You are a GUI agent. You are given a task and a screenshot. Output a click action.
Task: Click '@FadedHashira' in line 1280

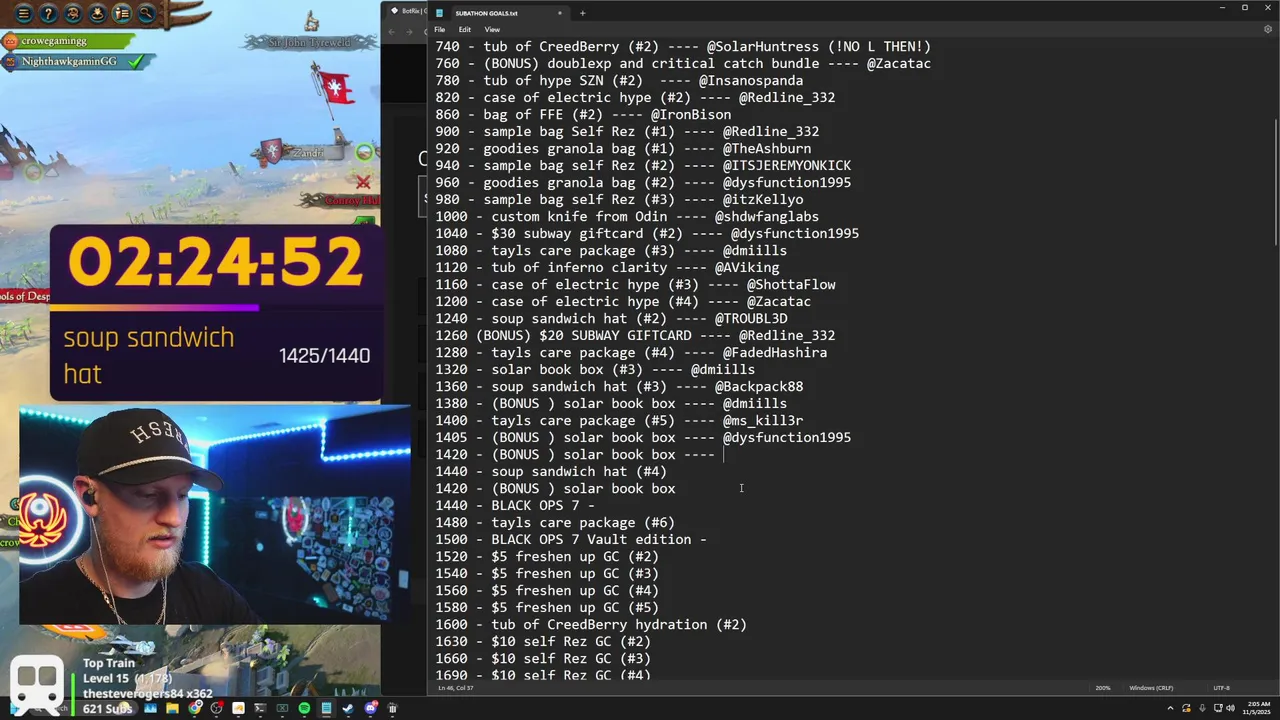(x=775, y=352)
